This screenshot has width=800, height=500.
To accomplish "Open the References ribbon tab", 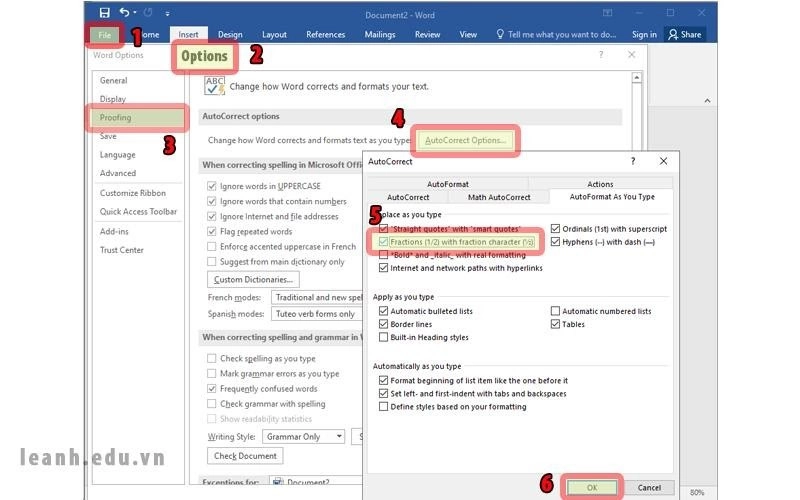I will coord(326,34).
